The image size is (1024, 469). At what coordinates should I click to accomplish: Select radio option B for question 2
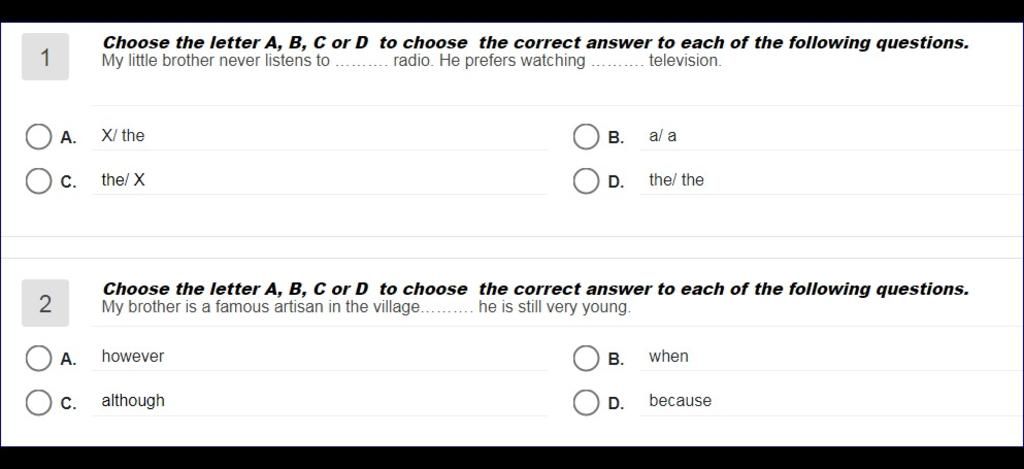coord(586,359)
